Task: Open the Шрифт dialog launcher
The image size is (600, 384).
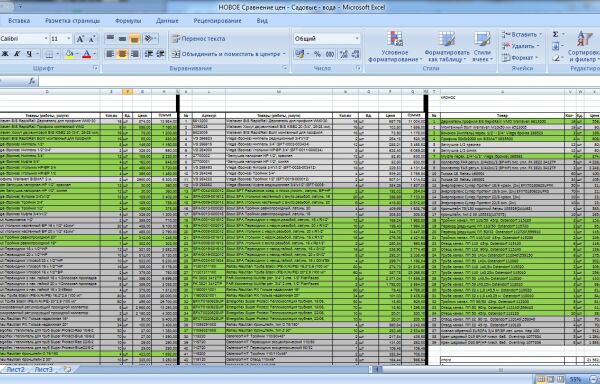Action: pyautogui.click(x=96, y=68)
